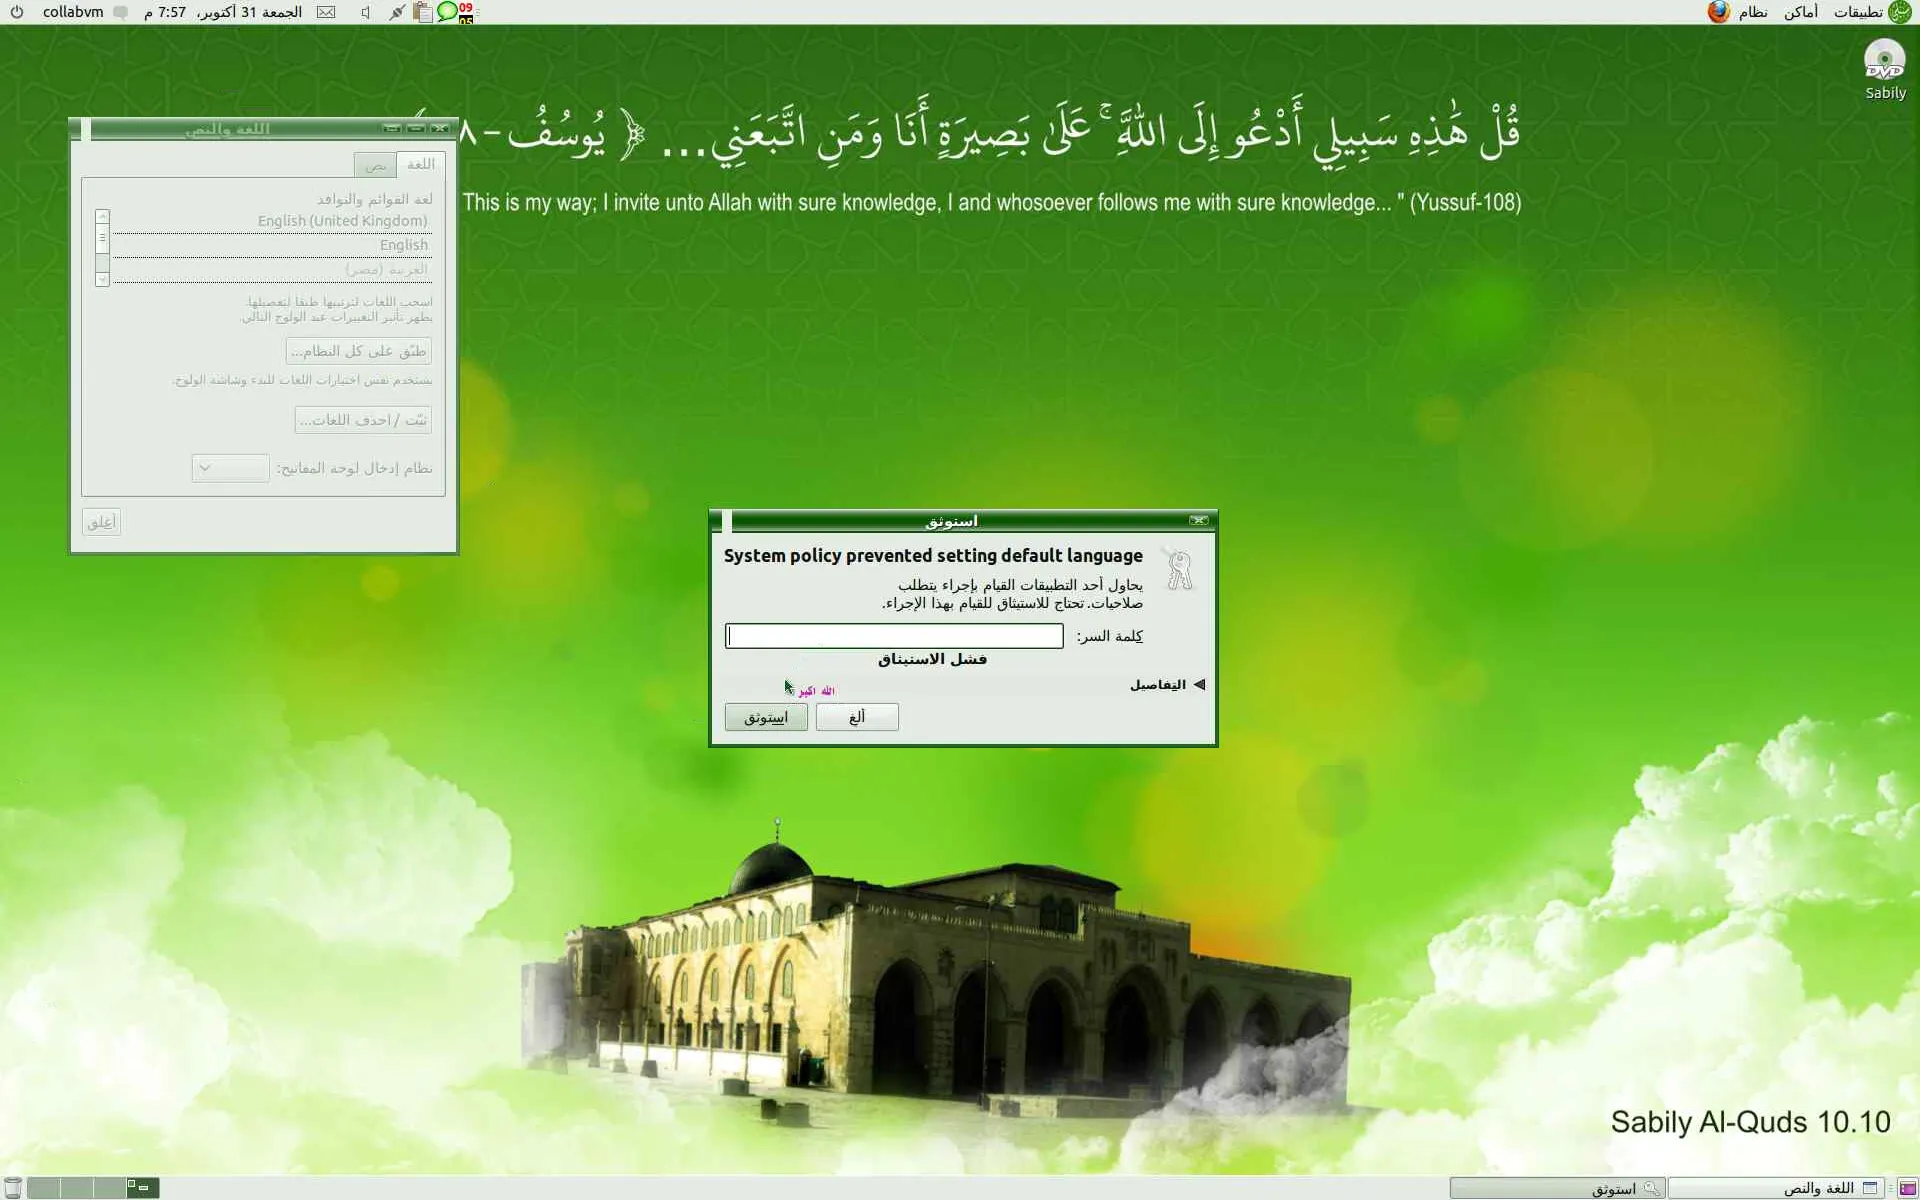Click the power shutdown icon
Image resolution: width=1920 pixels, height=1200 pixels.
pos(16,12)
